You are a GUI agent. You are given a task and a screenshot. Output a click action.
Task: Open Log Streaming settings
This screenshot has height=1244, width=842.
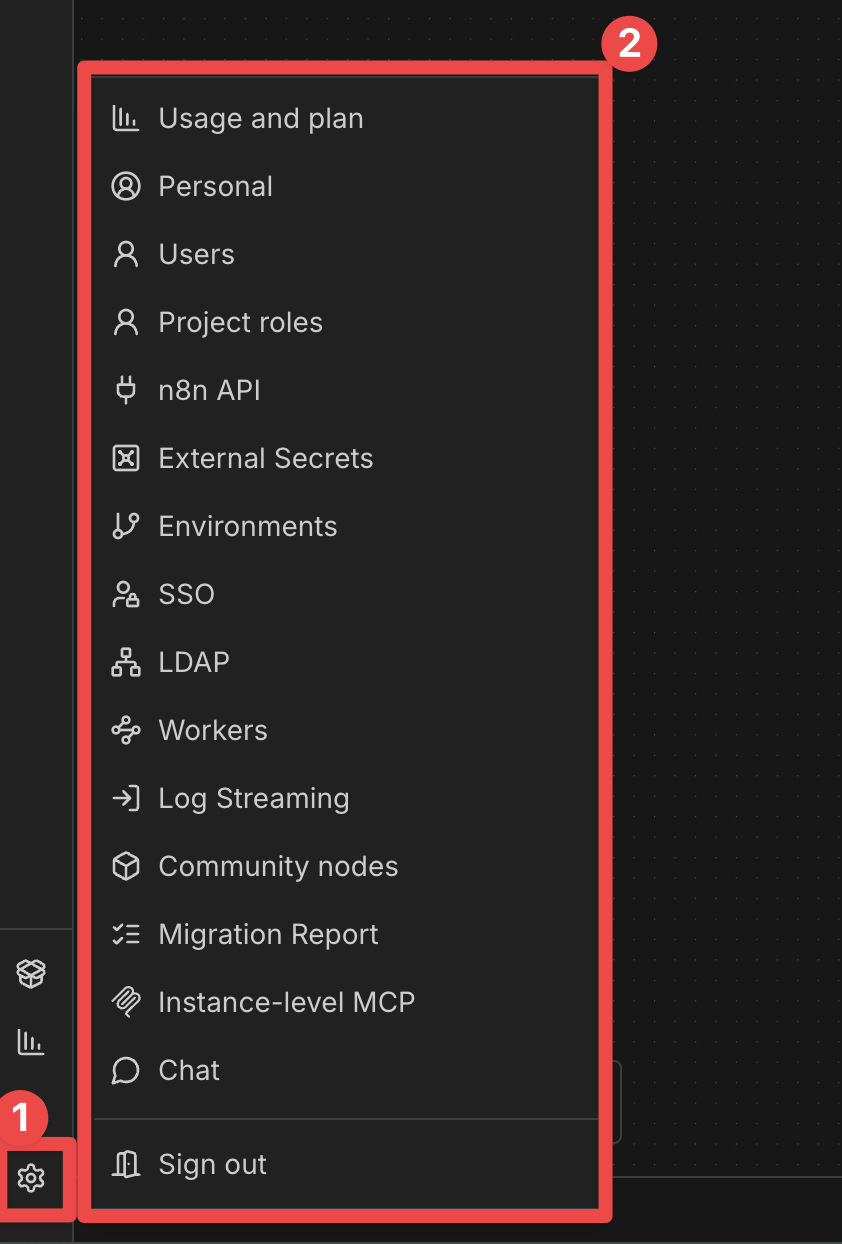click(x=254, y=798)
